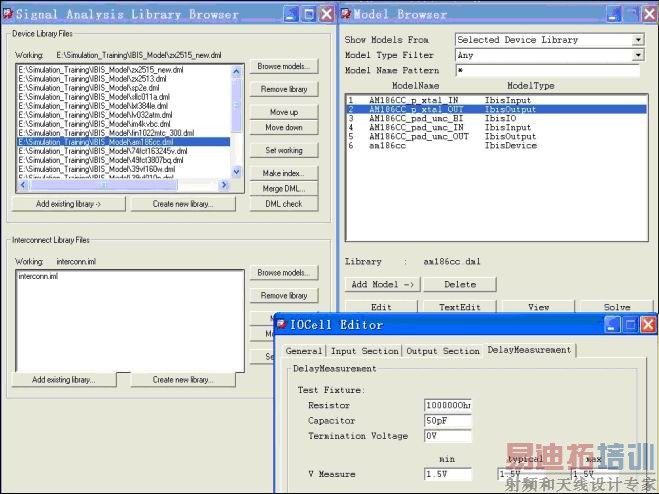Switch to General tab in IOCell Editor
The height and width of the screenshot is (494, 659).
pos(303,351)
